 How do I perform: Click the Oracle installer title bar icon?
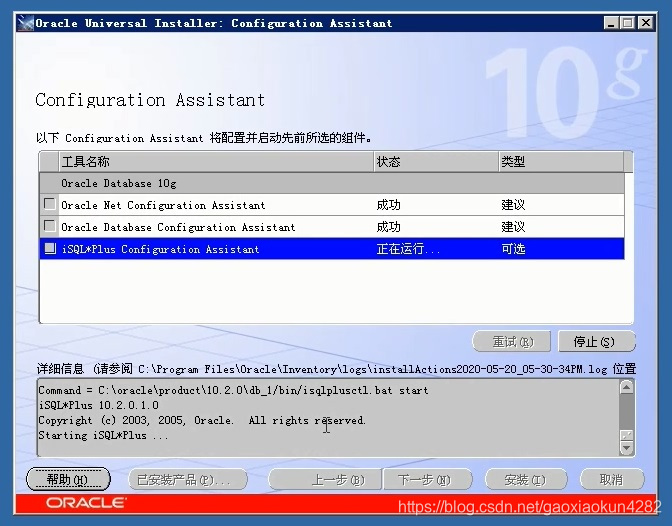coord(26,23)
